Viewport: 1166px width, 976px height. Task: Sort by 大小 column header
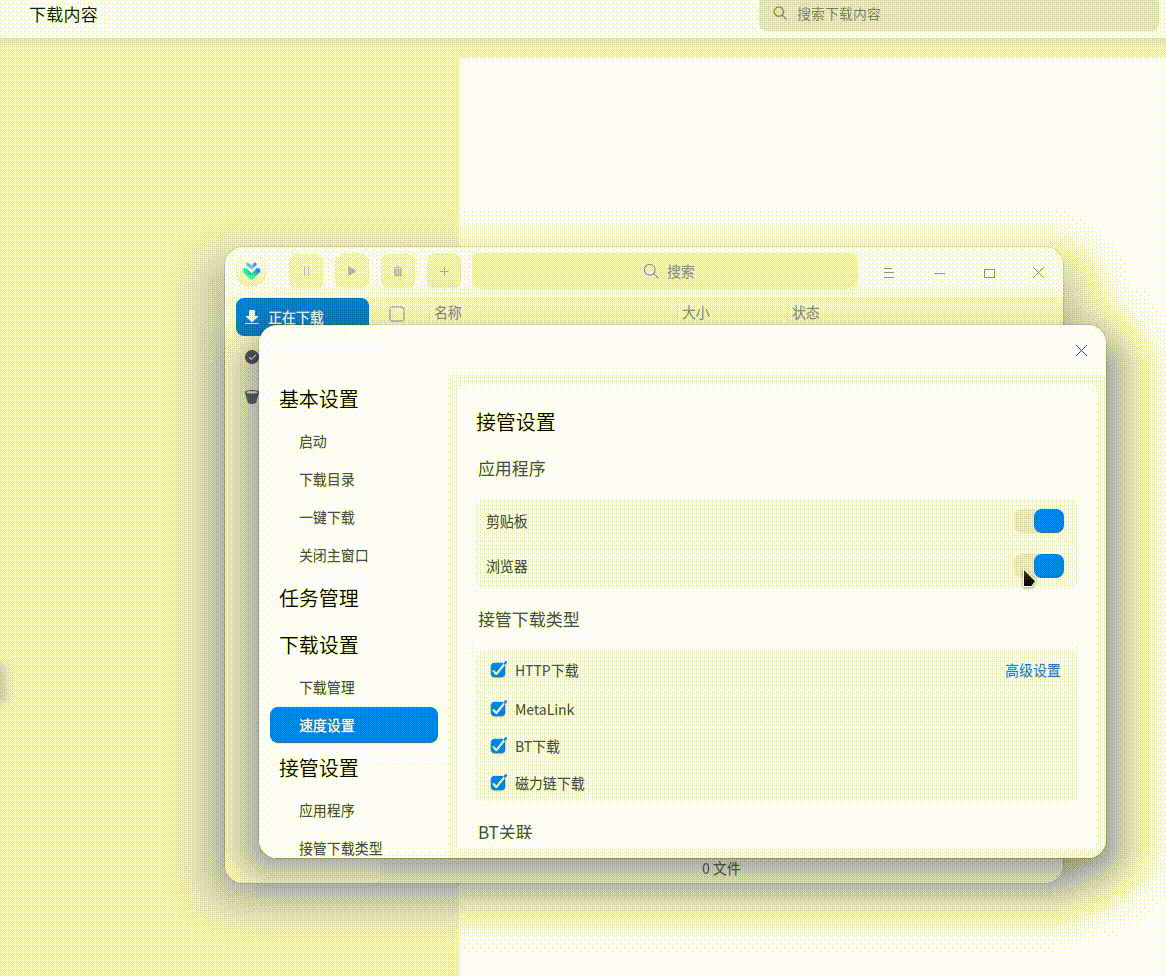coord(696,313)
